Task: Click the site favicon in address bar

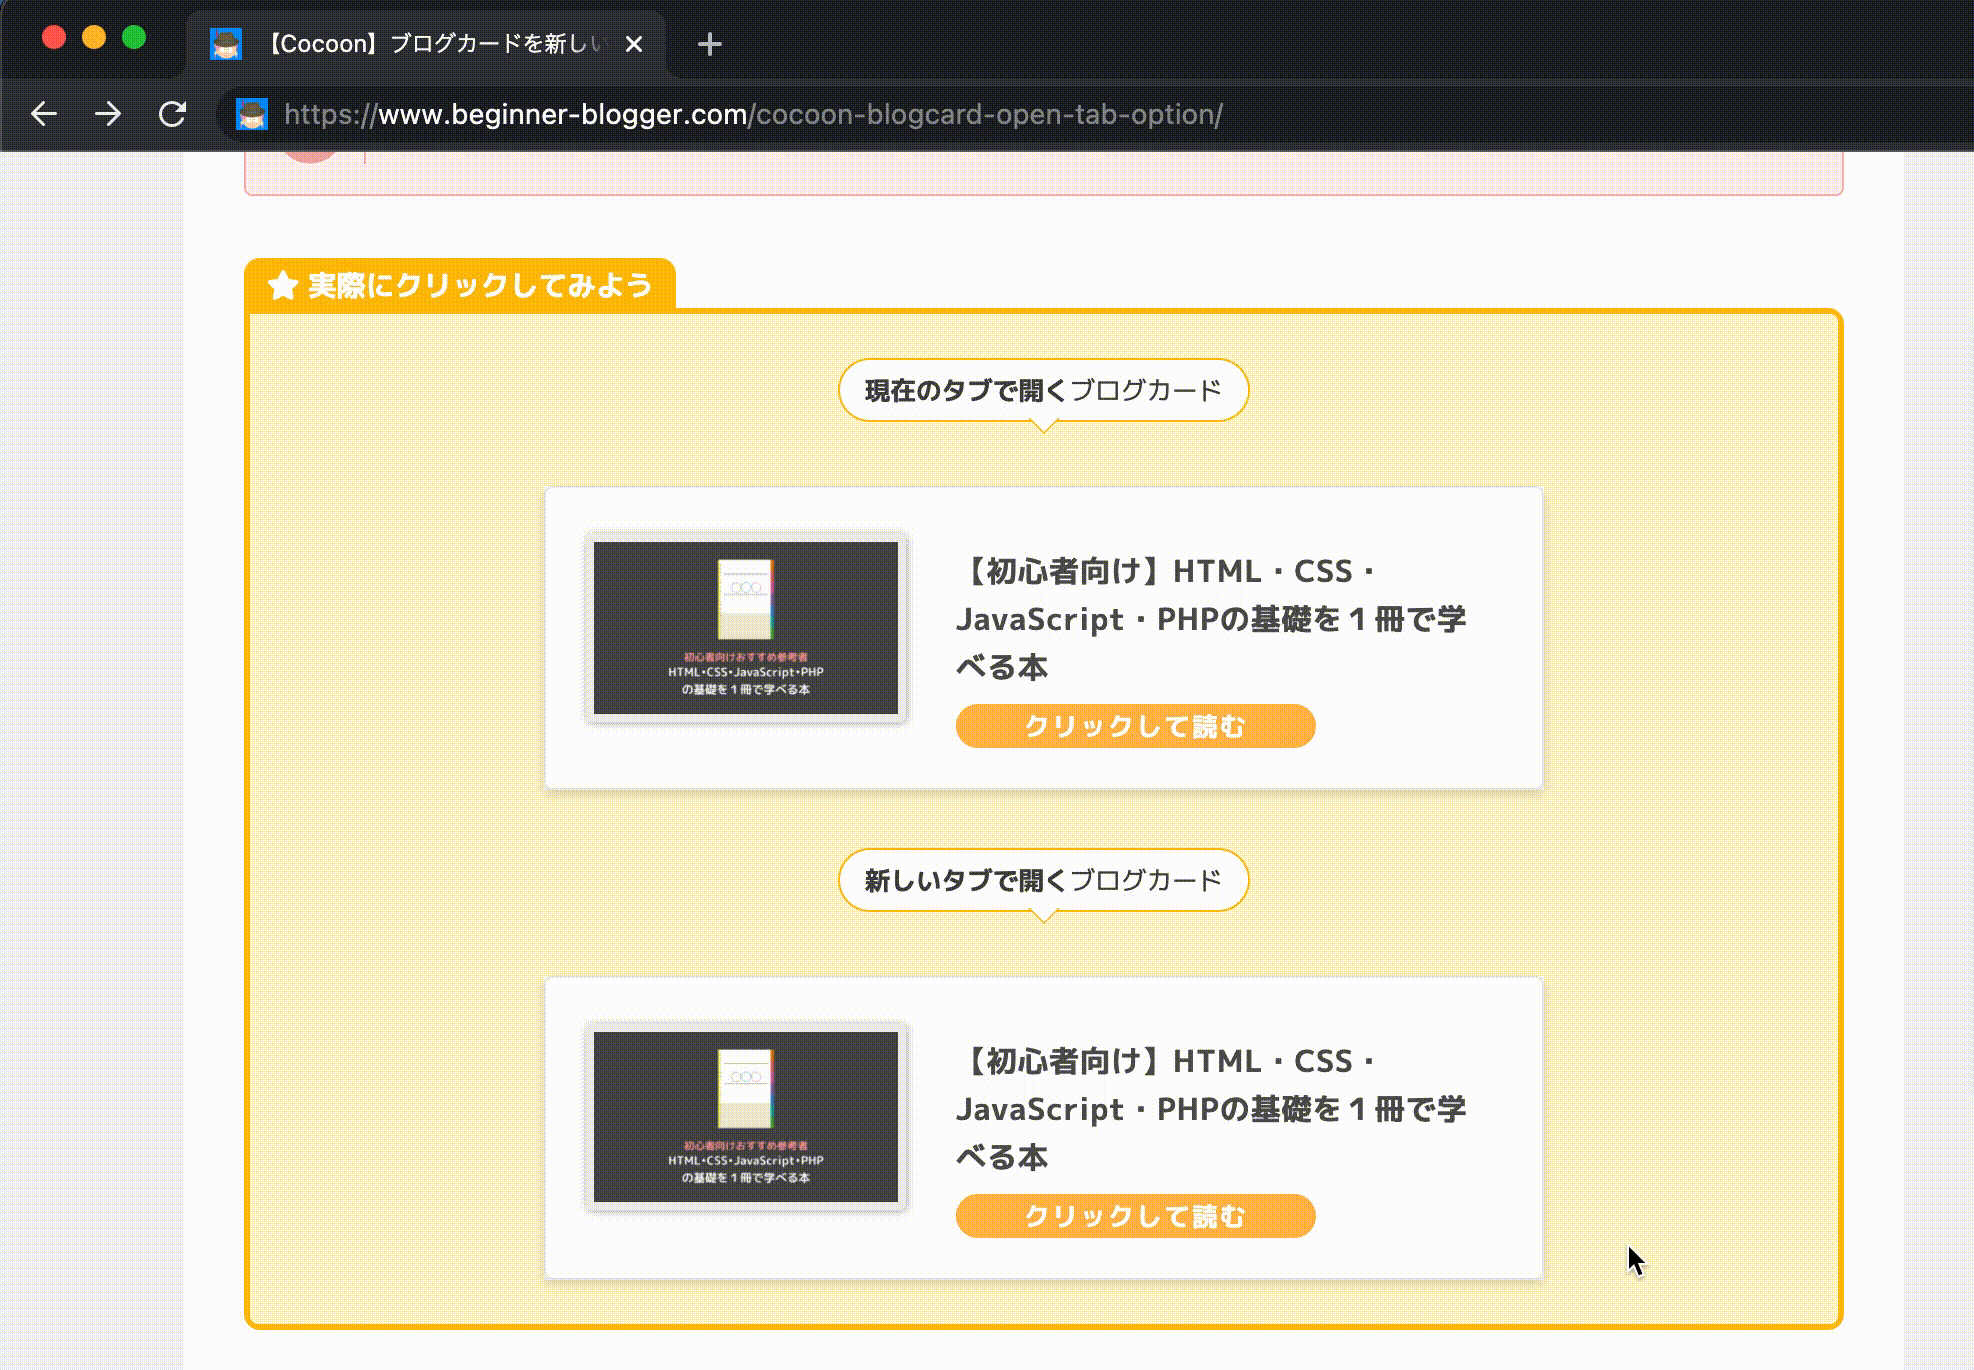Action: [x=252, y=114]
